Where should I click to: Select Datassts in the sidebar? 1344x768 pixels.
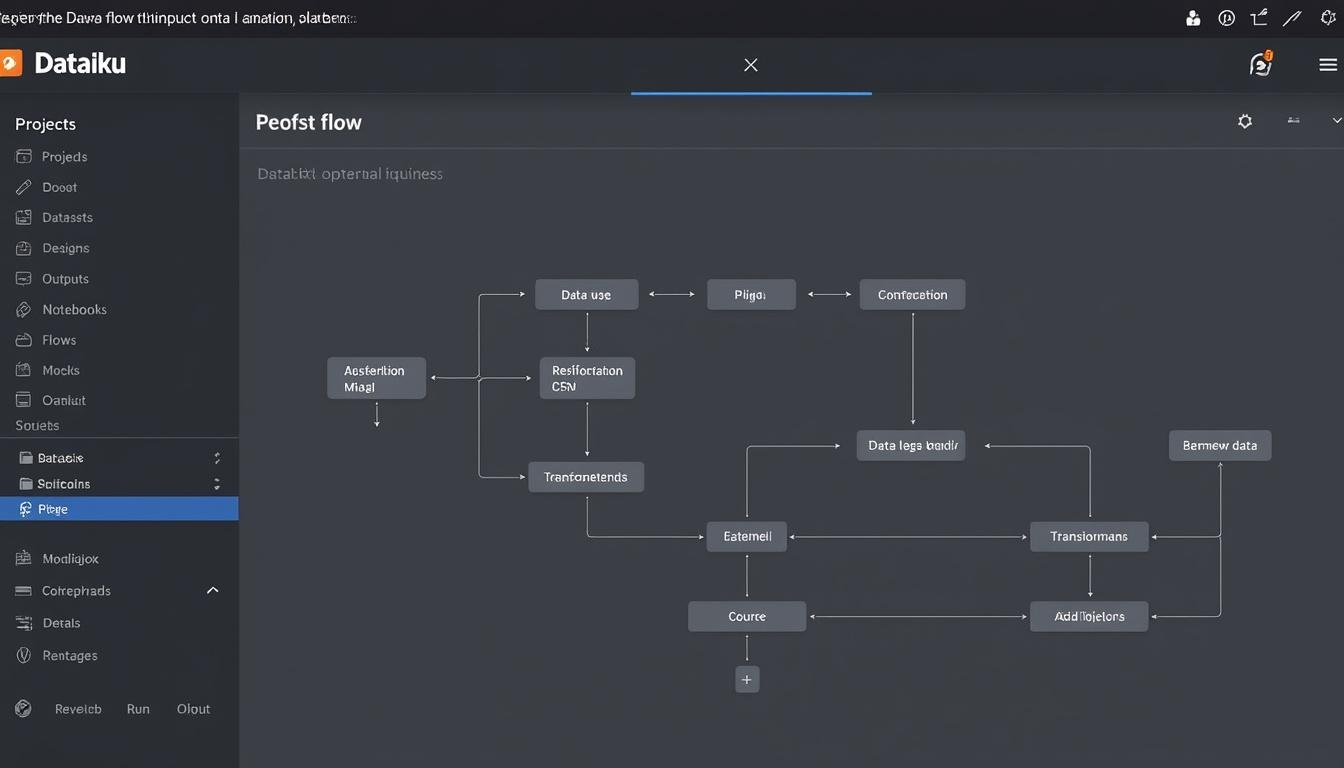coord(67,217)
